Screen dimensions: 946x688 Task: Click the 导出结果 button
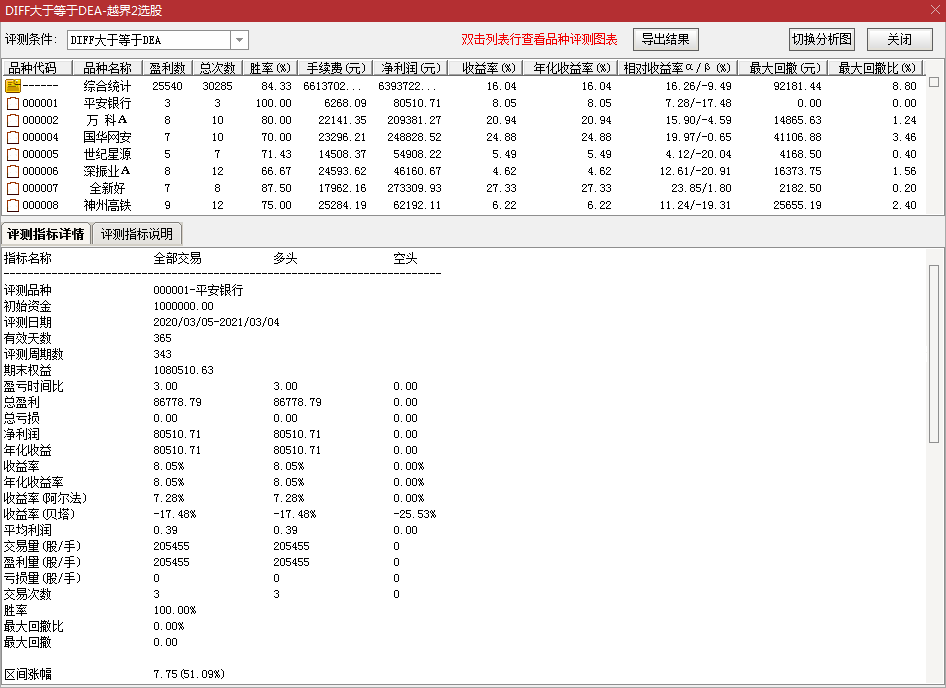pyautogui.click(x=665, y=39)
